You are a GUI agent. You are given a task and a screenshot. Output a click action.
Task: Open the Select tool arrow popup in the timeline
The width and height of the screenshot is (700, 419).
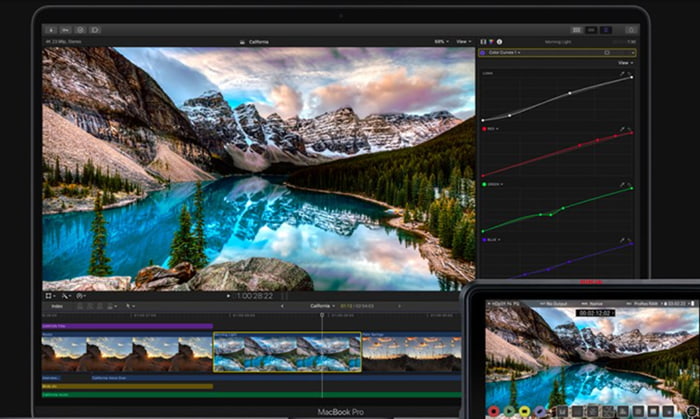point(130,306)
